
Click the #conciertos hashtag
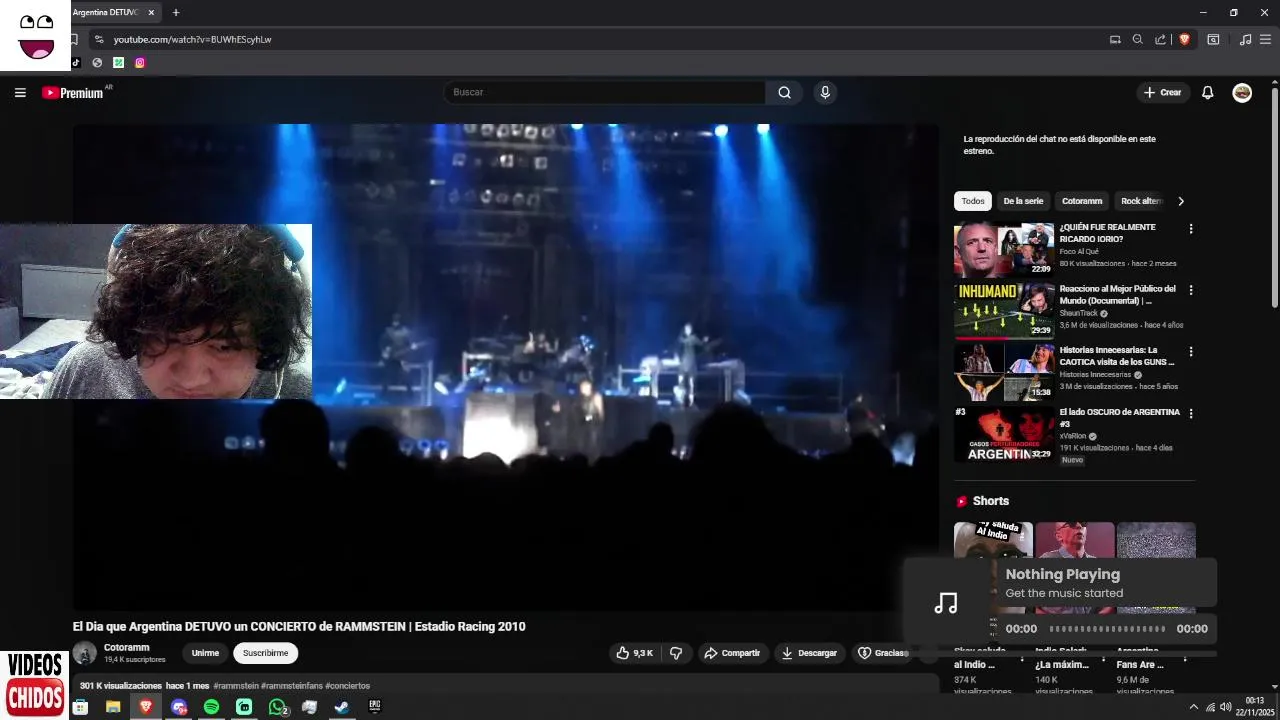coord(347,686)
